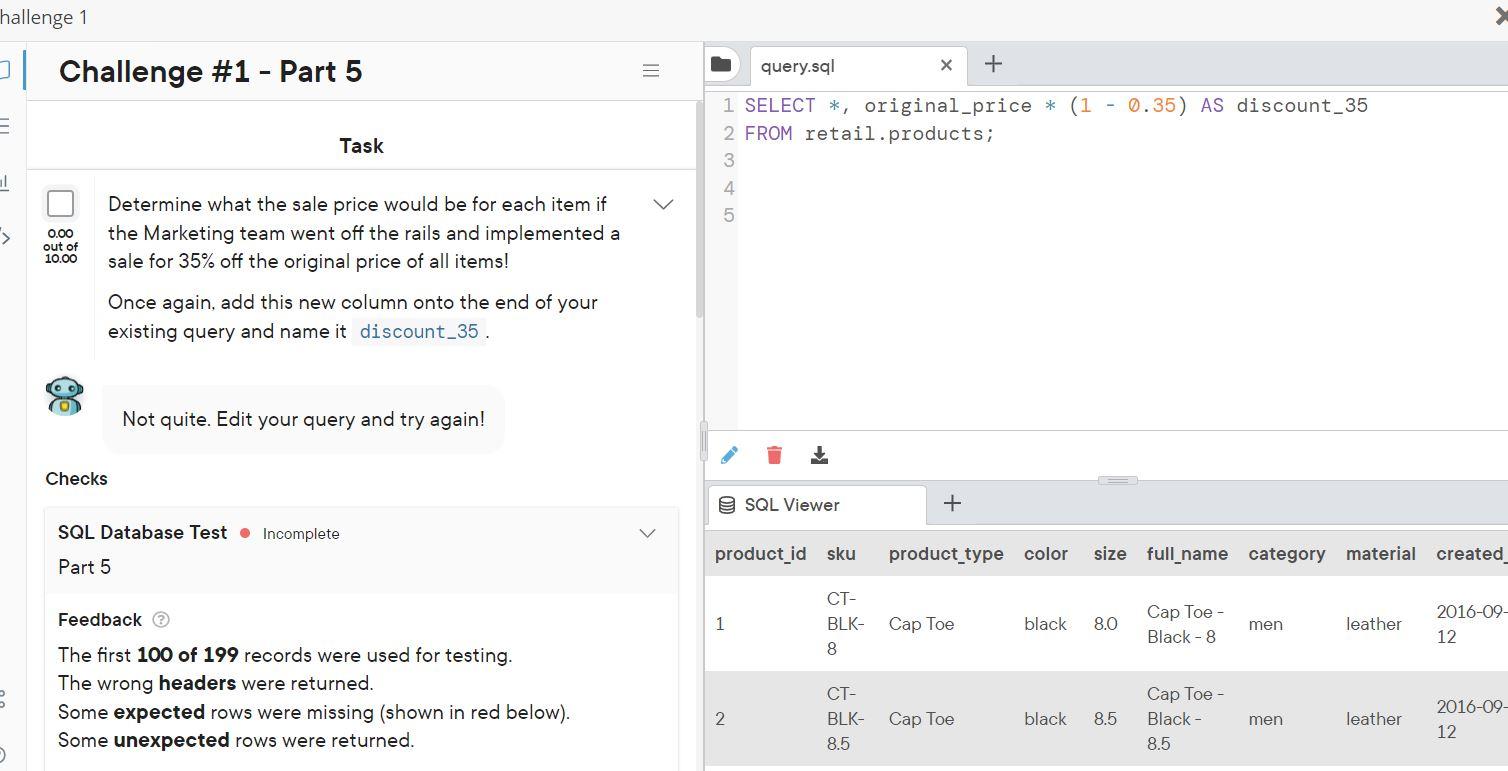Collapse the SQL Database Test section
This screenshot has width=1508, height=771.
[x=647, y=533]
